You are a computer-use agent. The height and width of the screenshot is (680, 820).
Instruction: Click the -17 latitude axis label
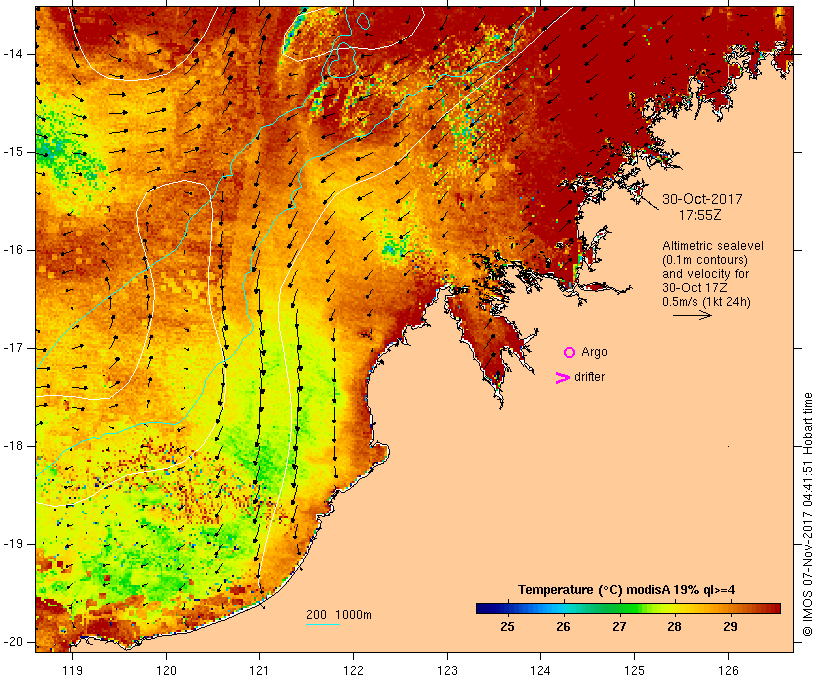point(13,348)
